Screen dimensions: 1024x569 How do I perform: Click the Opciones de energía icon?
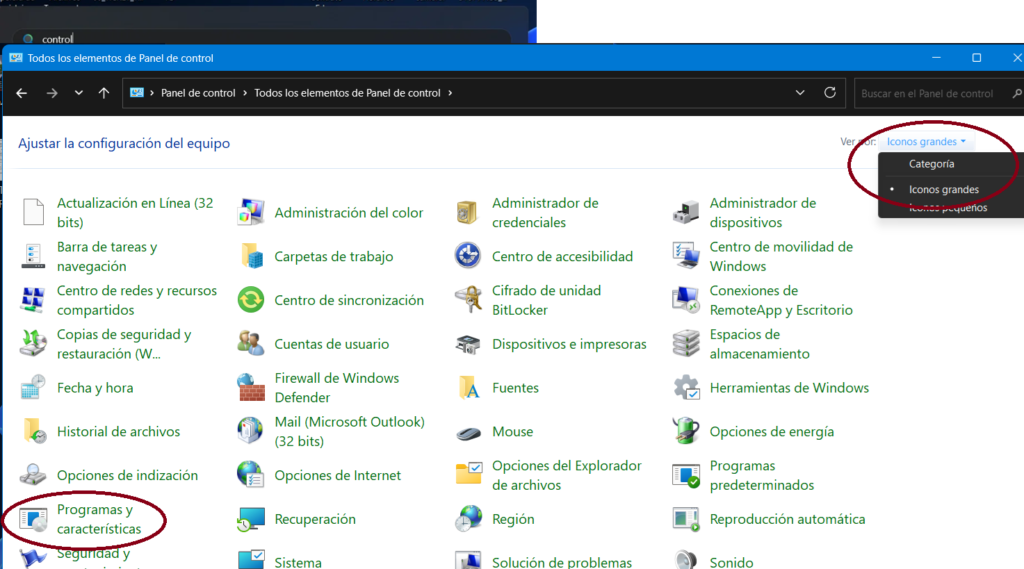685,432
